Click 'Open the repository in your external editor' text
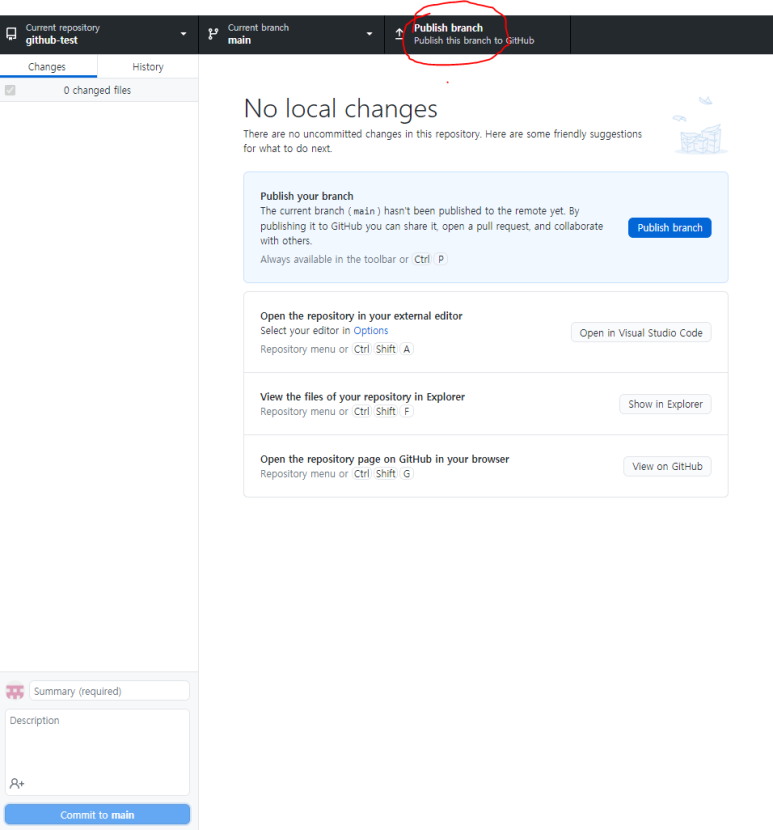The height and width of the screenshot is (830, 773). (361, 316)
